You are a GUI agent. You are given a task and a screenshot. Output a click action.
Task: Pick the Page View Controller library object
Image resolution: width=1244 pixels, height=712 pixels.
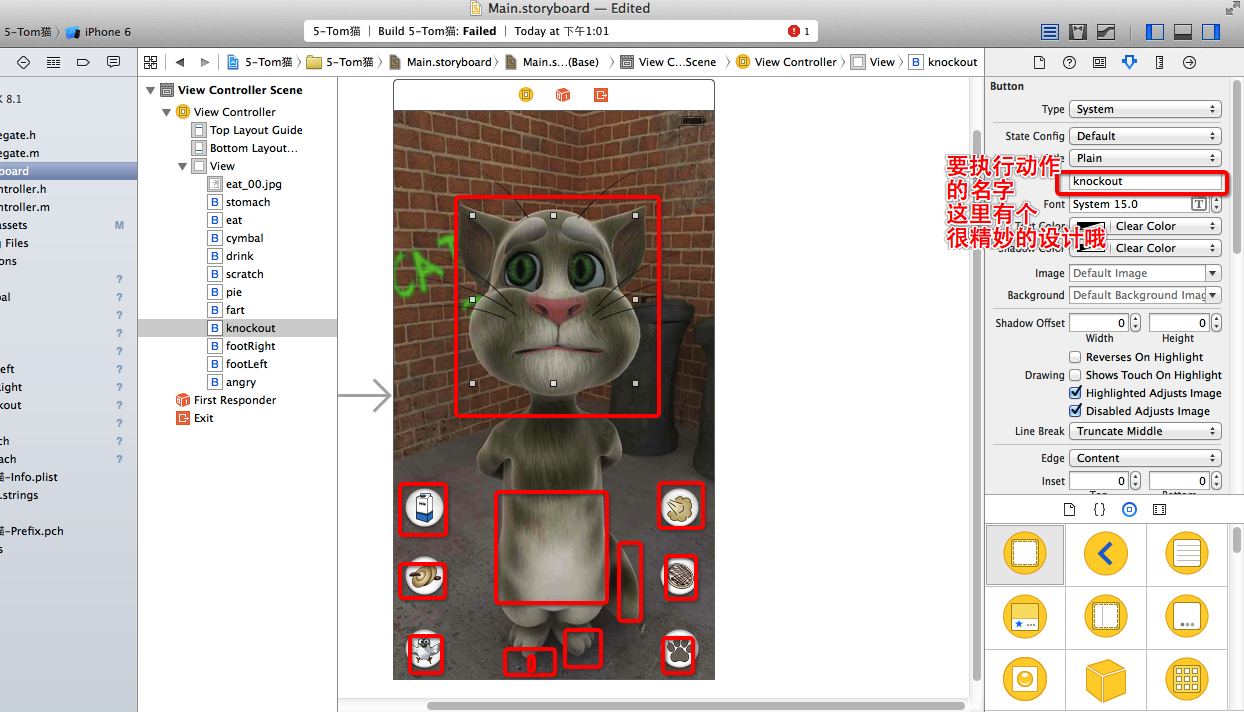coord(1187,618)
